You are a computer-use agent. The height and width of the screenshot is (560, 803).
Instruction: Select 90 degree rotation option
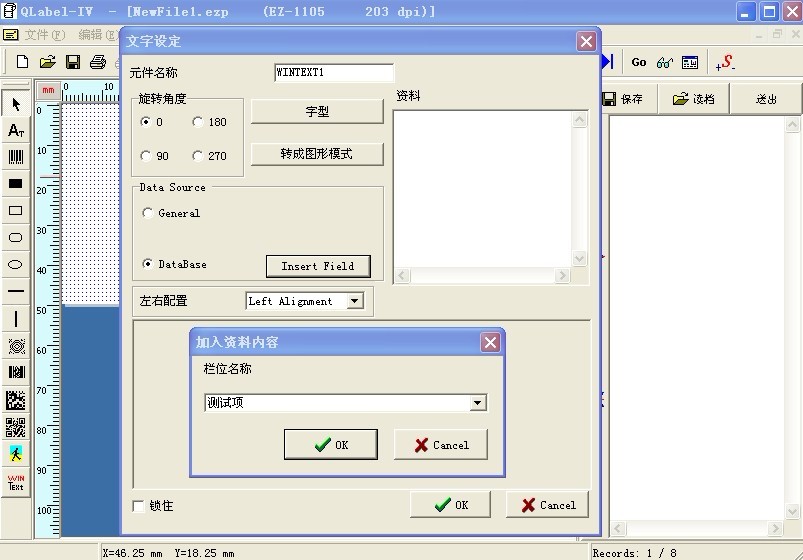point(146,156)
